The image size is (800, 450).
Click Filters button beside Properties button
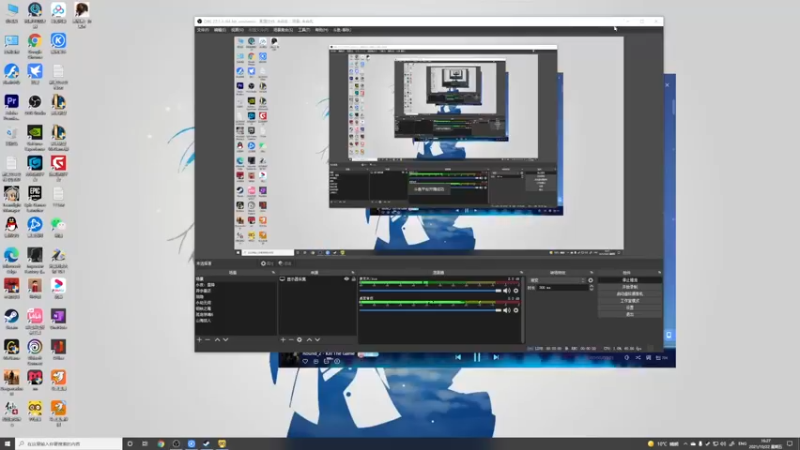click(x=285, y=263)
